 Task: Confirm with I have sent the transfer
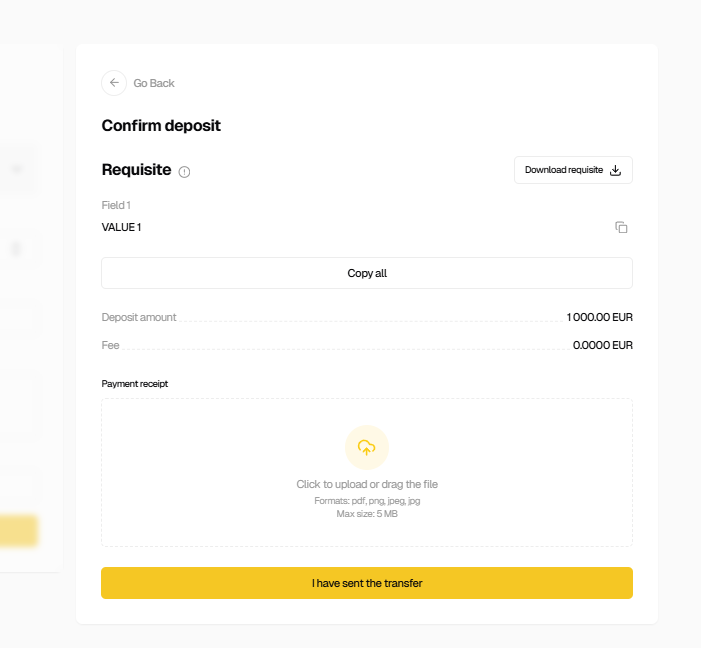click(367, 583)
